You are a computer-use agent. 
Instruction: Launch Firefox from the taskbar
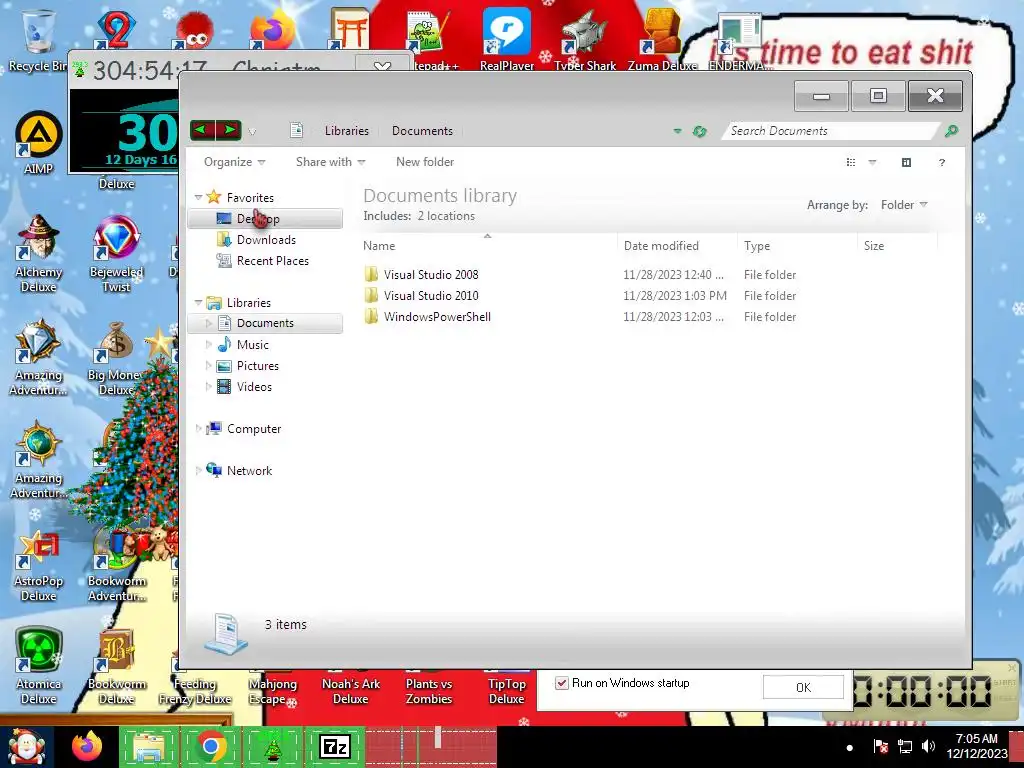point(87,747)
